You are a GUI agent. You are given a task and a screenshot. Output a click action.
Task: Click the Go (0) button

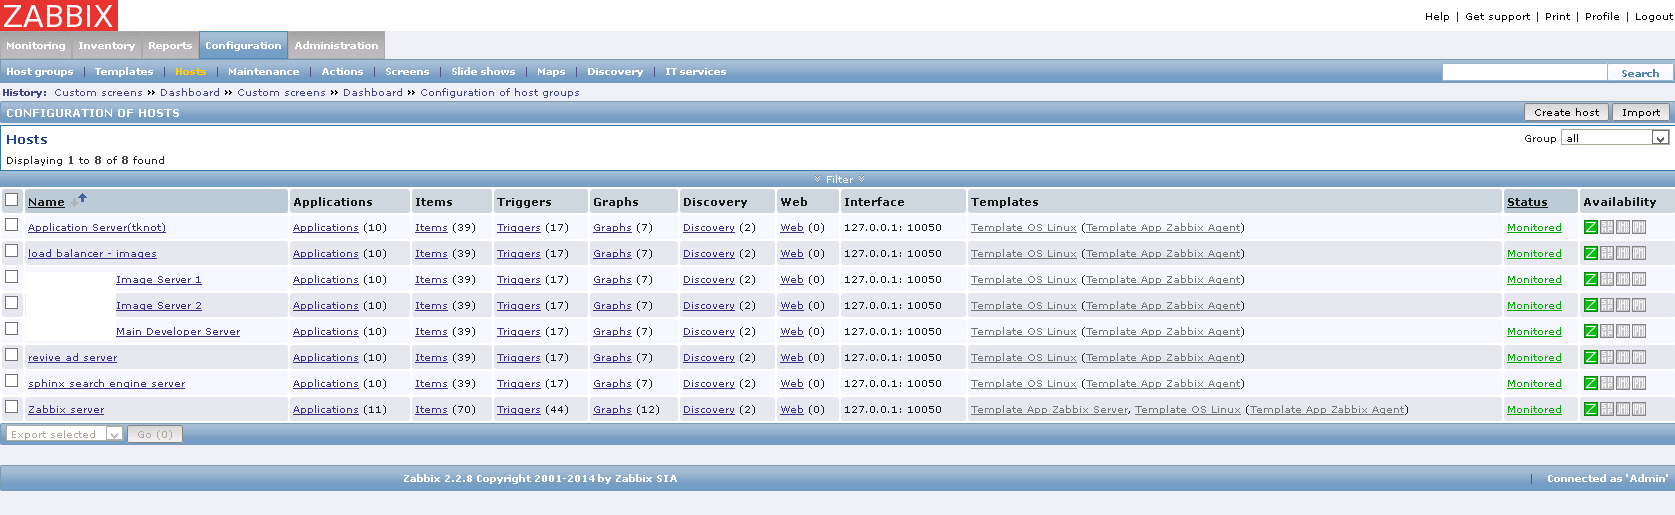coord(155,434)
